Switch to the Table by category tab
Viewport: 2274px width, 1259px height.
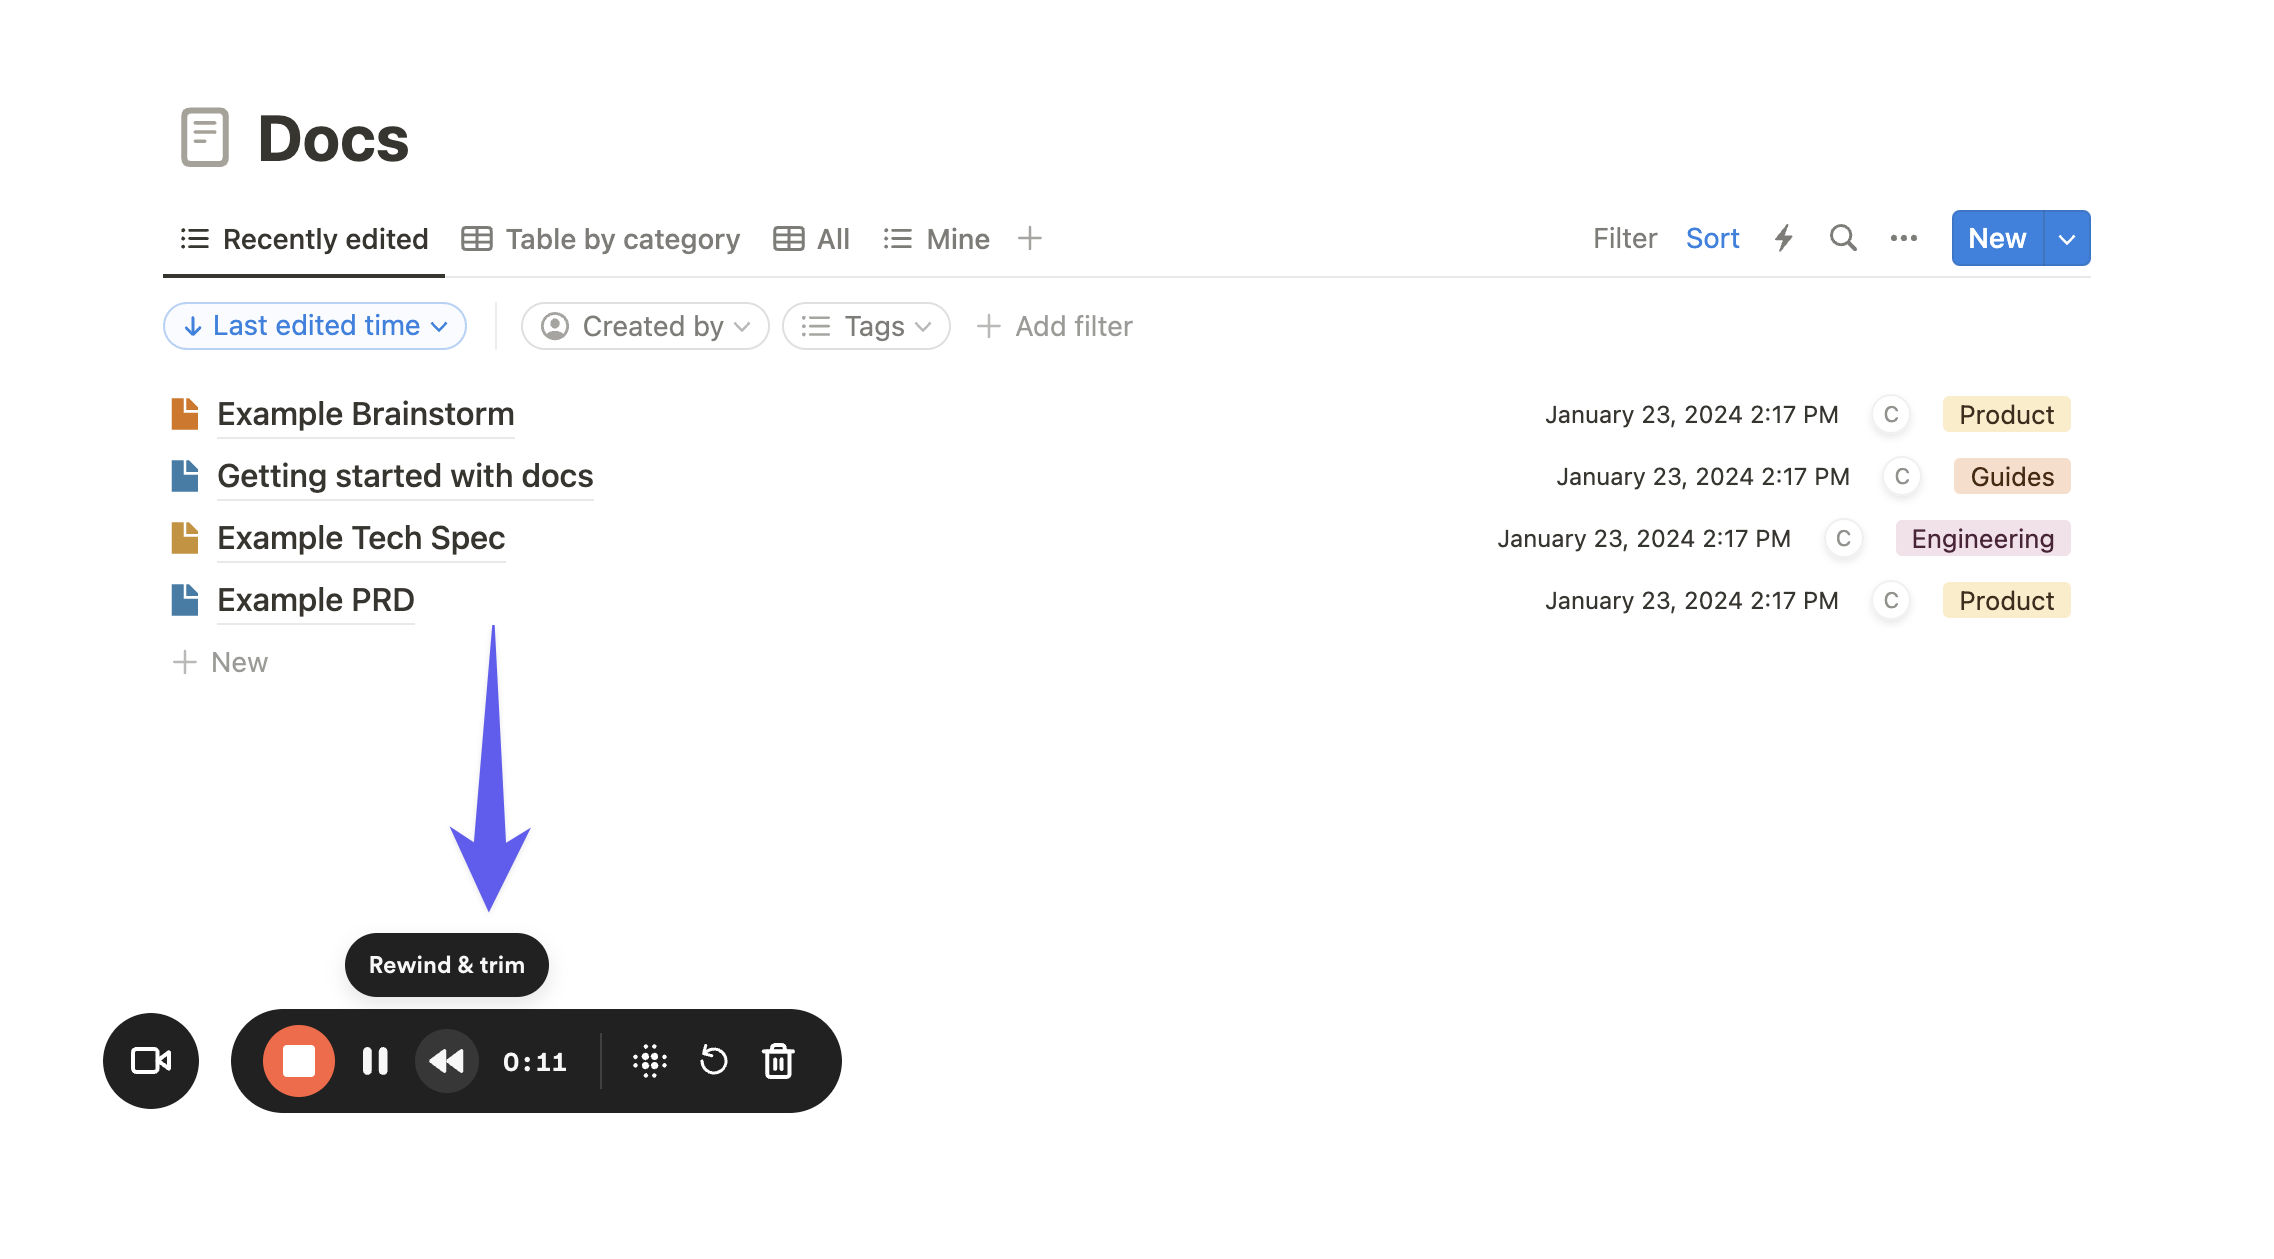coord(600,238)
